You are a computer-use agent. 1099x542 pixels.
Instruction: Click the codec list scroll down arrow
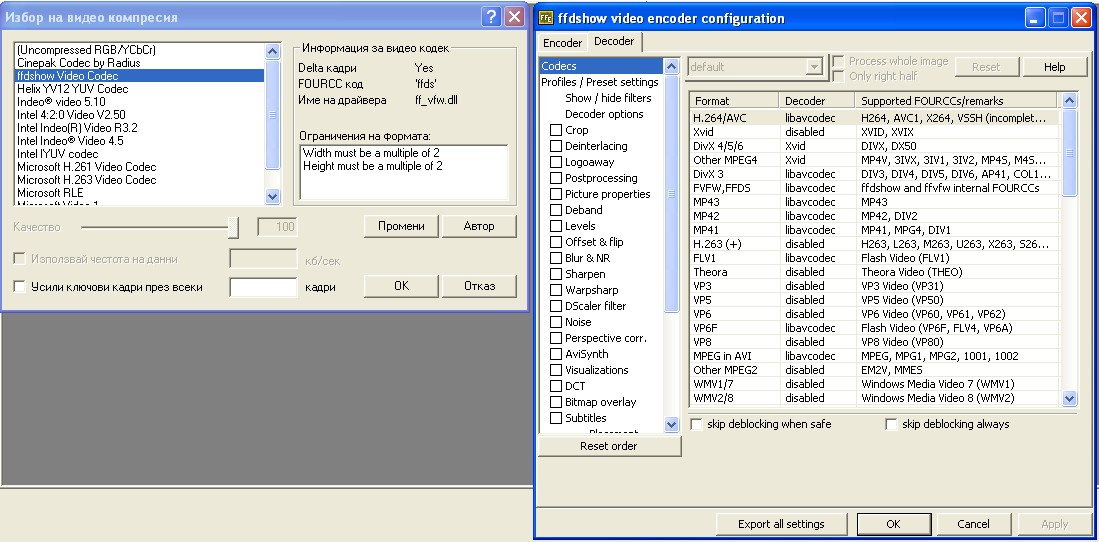point(273,197)
